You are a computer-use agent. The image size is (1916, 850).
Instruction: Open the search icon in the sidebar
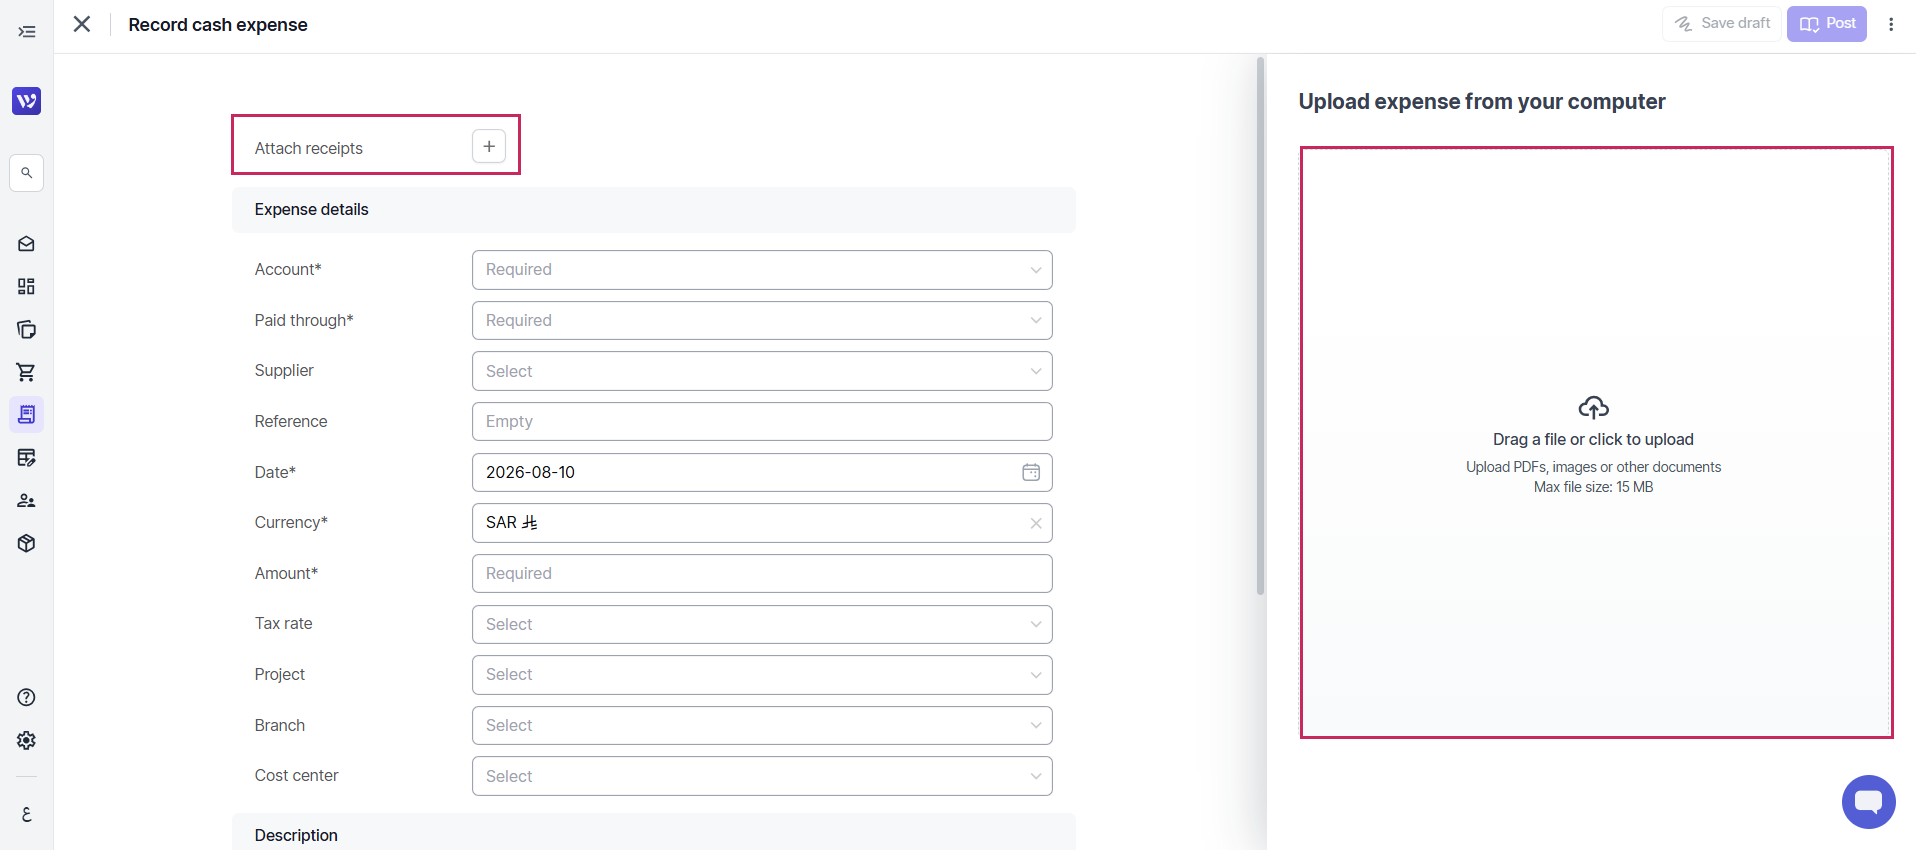coord(27,173)
